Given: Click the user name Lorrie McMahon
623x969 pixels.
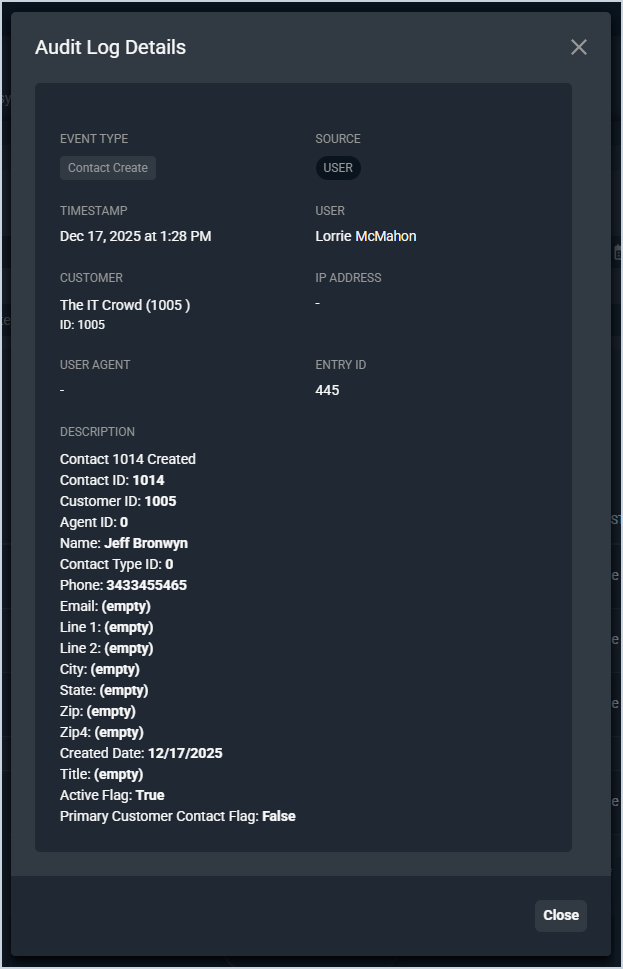Looking at the screenshot, I should [365, 236].
